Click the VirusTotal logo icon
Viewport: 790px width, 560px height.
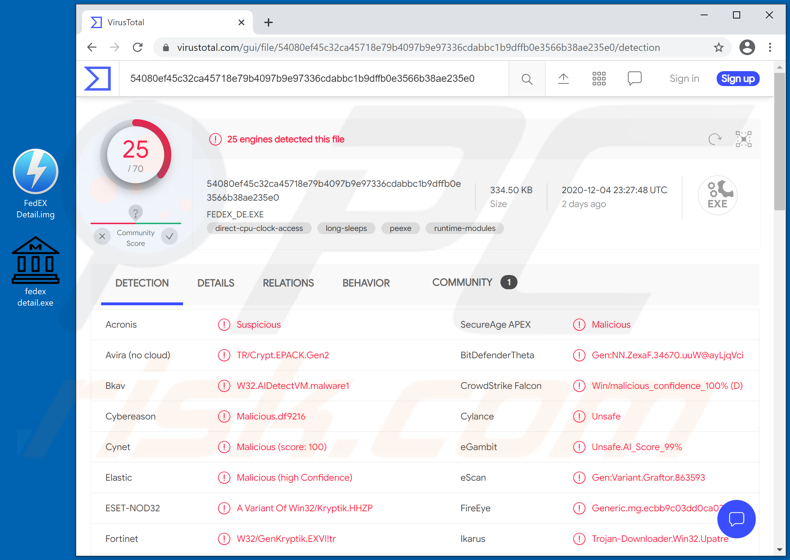(97, 79)
